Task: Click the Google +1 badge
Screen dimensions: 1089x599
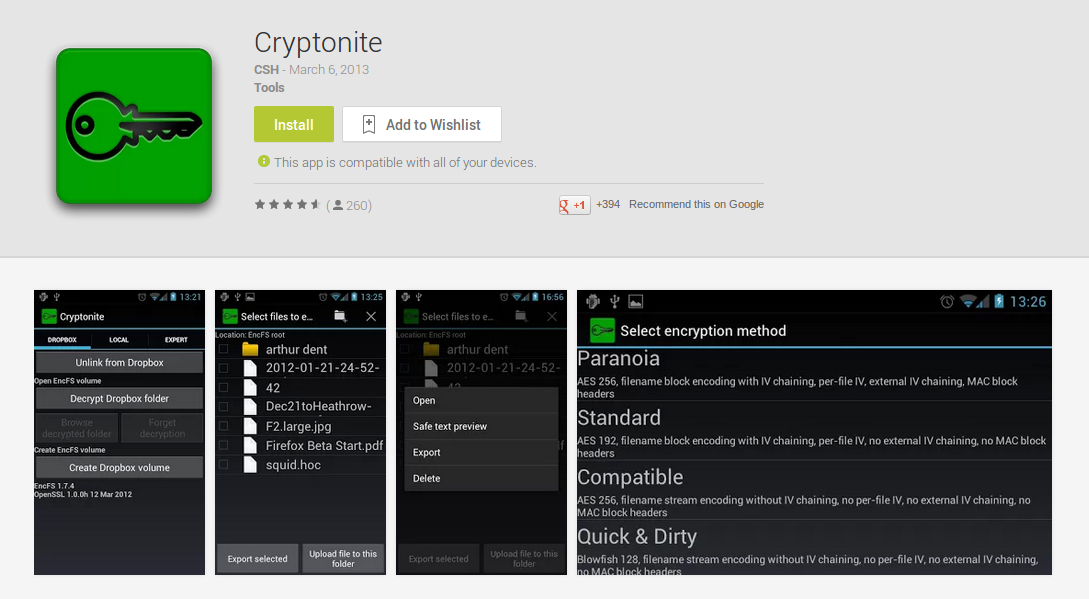Action: 574,205
